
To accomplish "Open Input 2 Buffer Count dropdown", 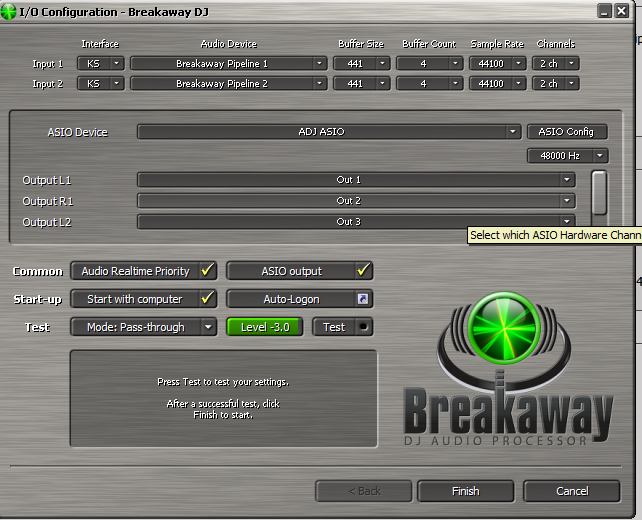I will (430, 84).
